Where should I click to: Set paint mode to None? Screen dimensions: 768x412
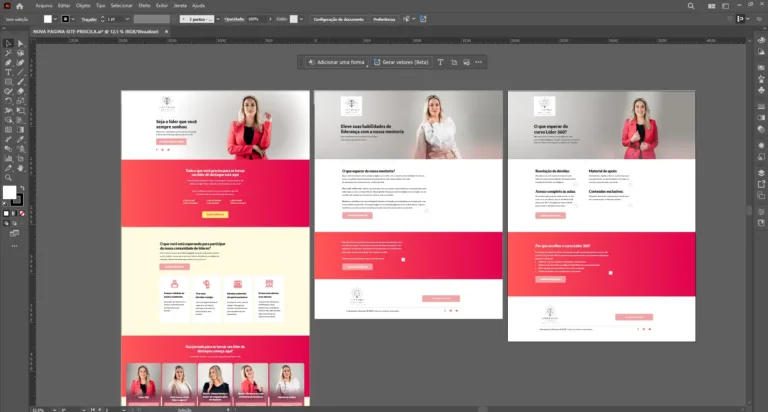(22, 214)
